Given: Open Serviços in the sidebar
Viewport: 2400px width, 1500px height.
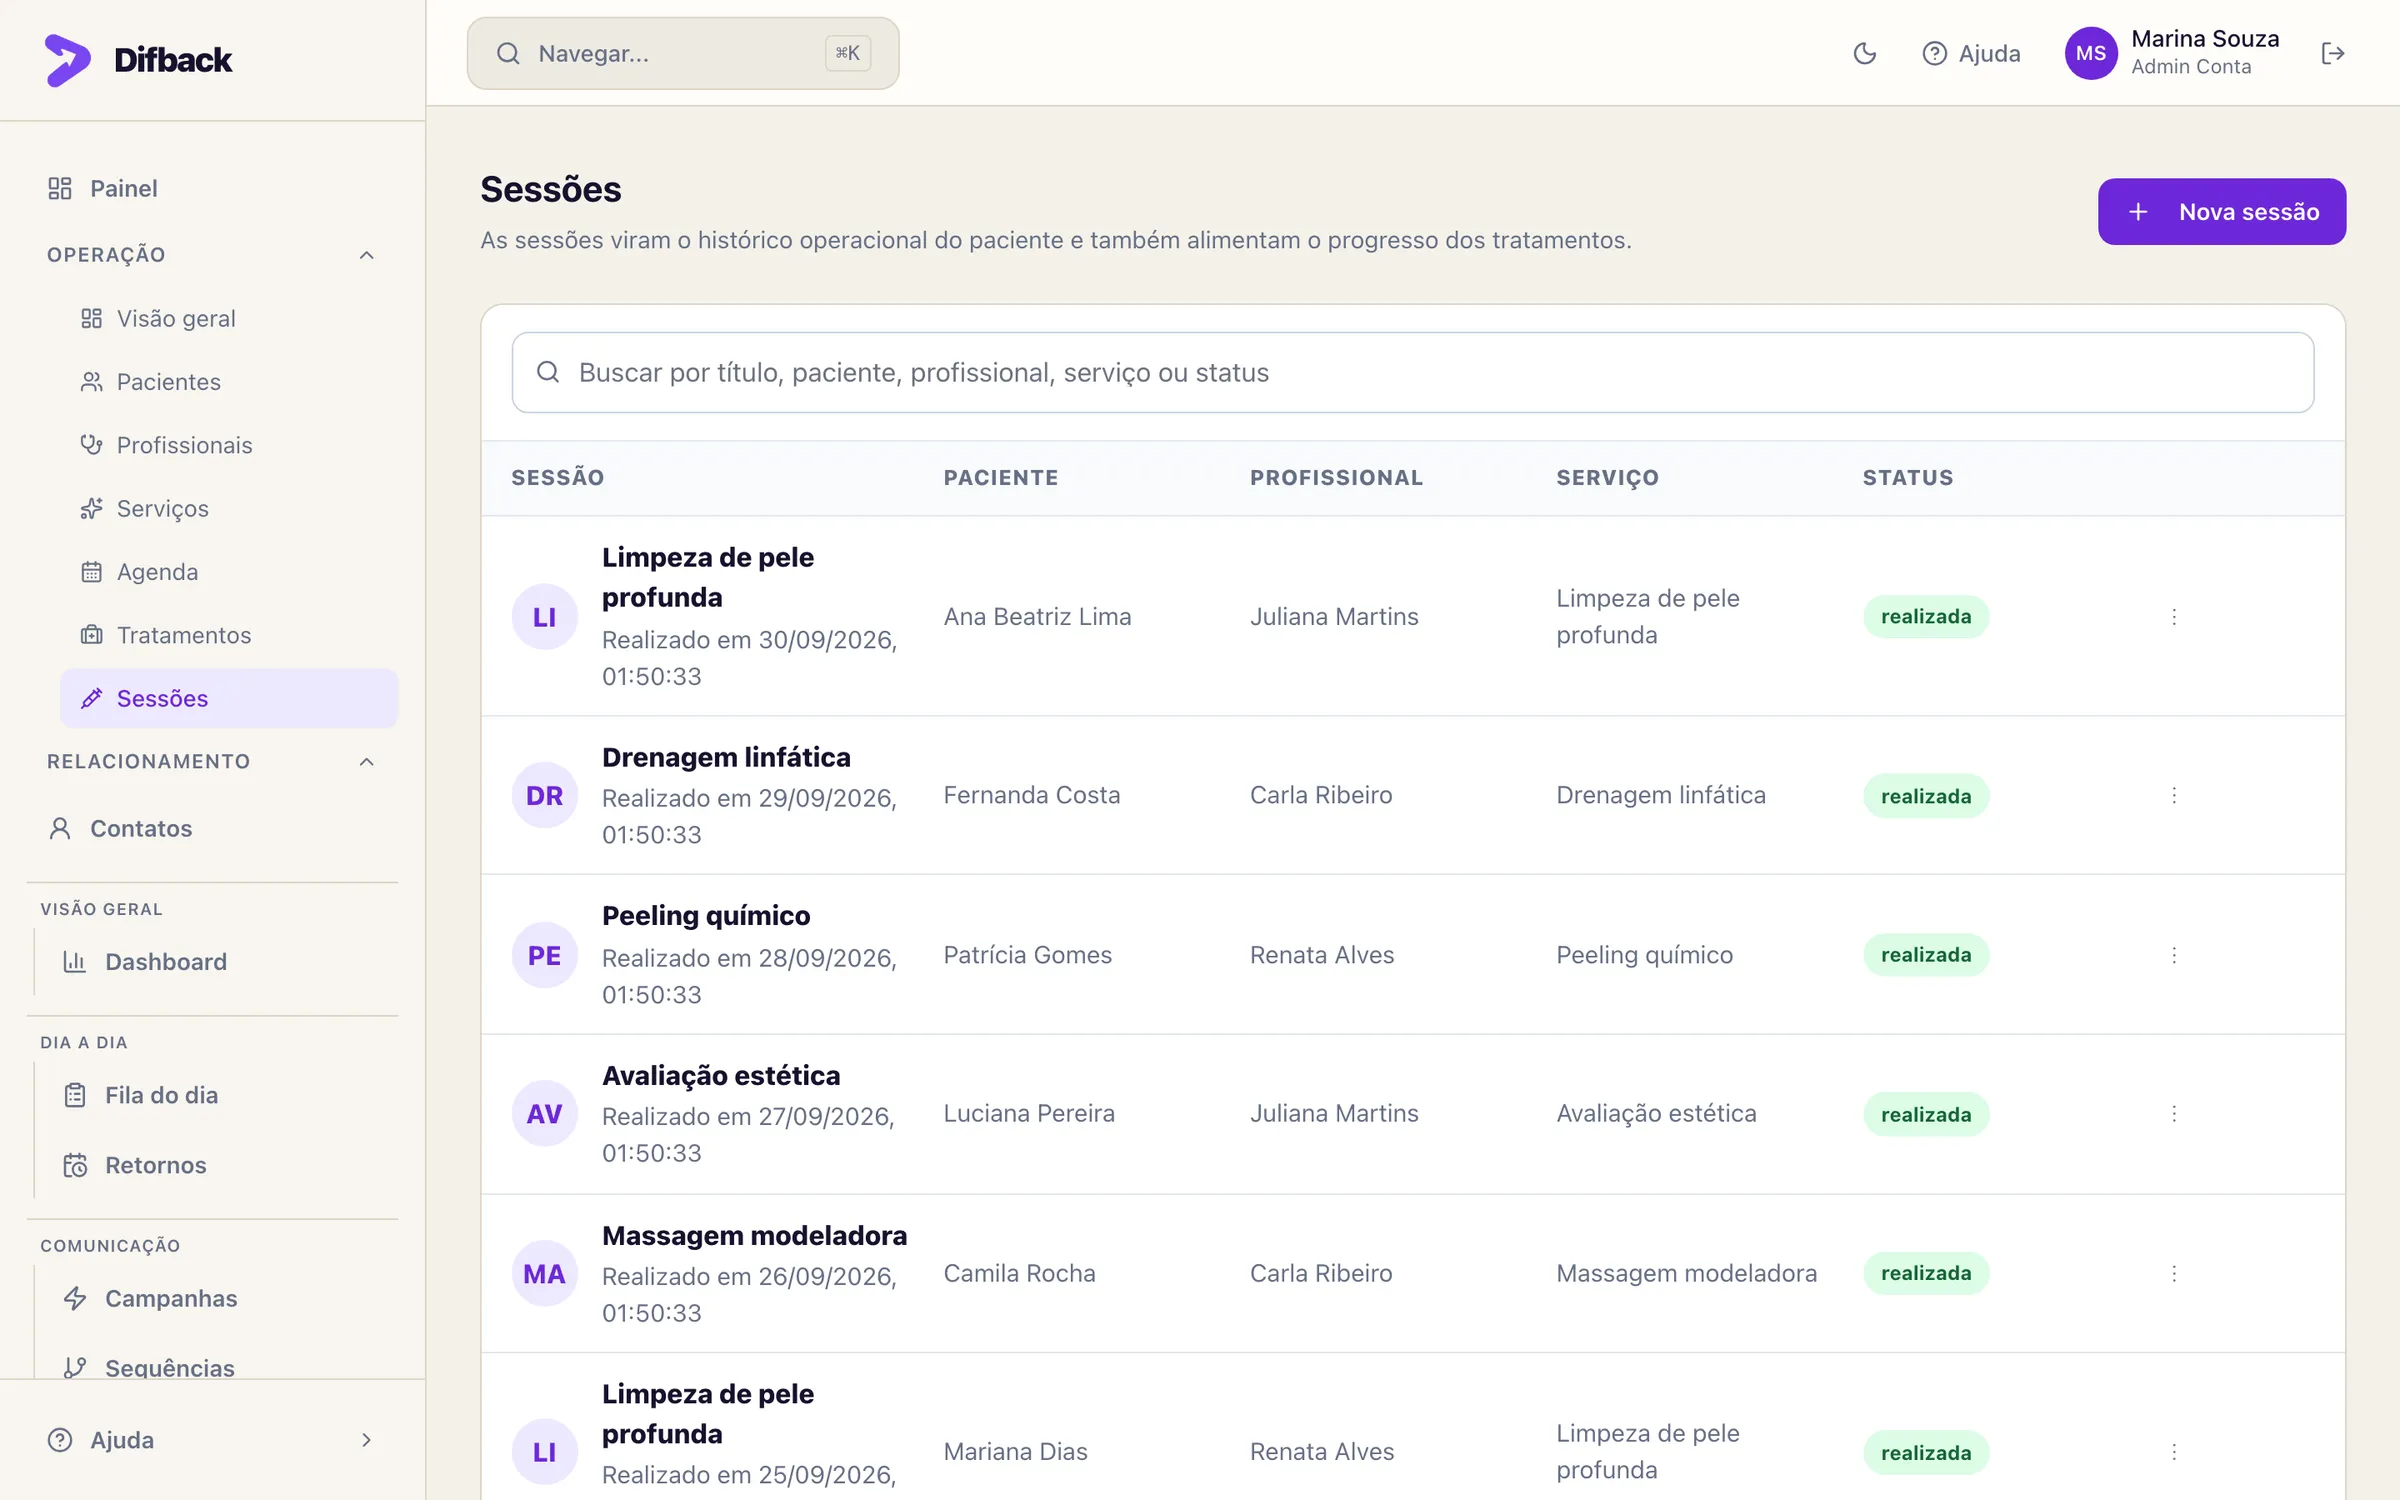Looking at the screenshot, I should pos(229,508).
